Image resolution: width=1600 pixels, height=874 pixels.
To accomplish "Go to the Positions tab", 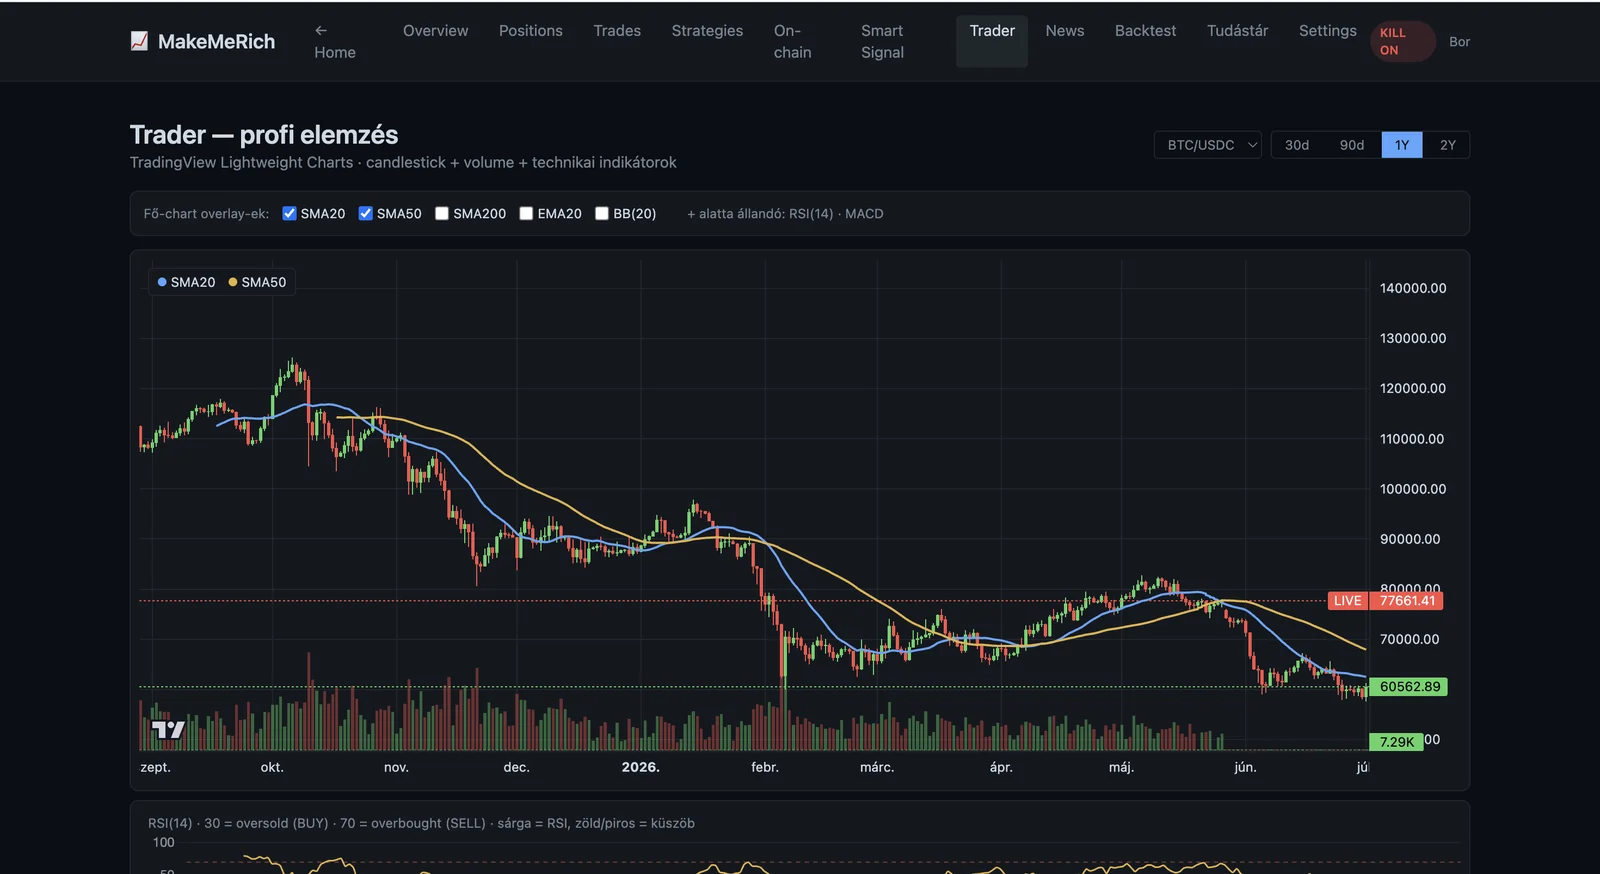I will coord(531,31).
